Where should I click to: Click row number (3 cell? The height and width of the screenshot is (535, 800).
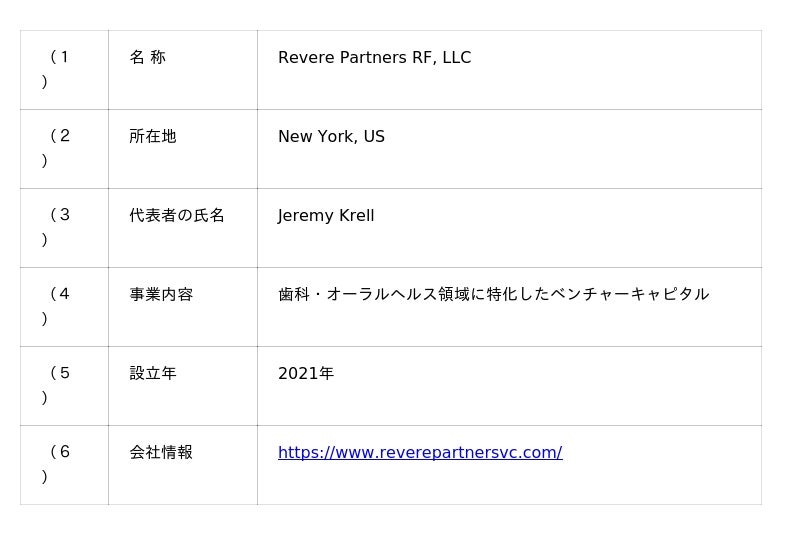64,228
